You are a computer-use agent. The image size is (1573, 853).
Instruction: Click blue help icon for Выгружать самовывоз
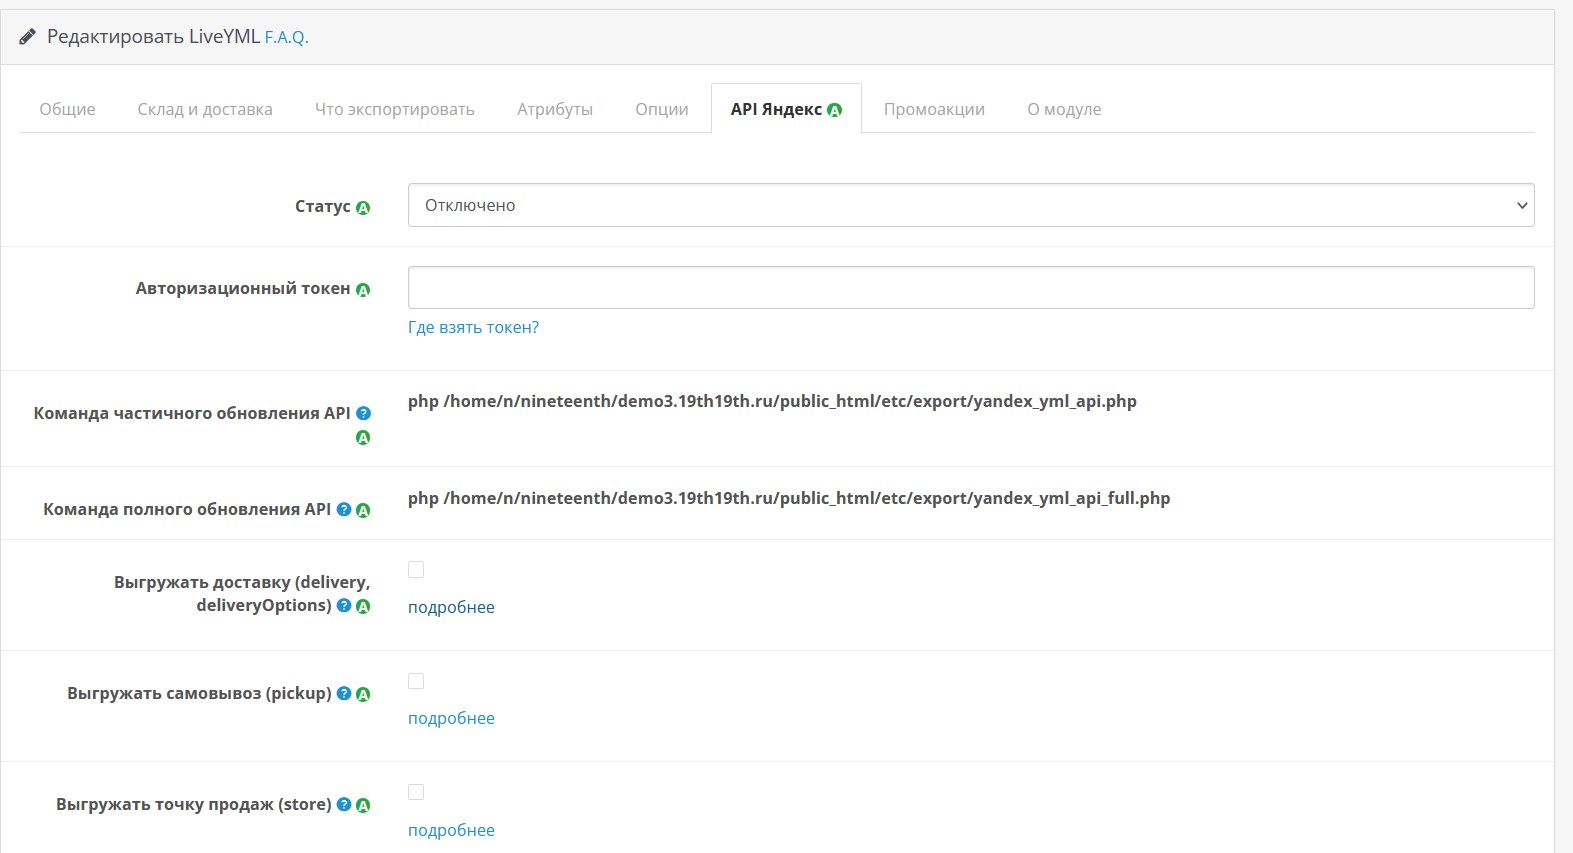pos(344,693)
